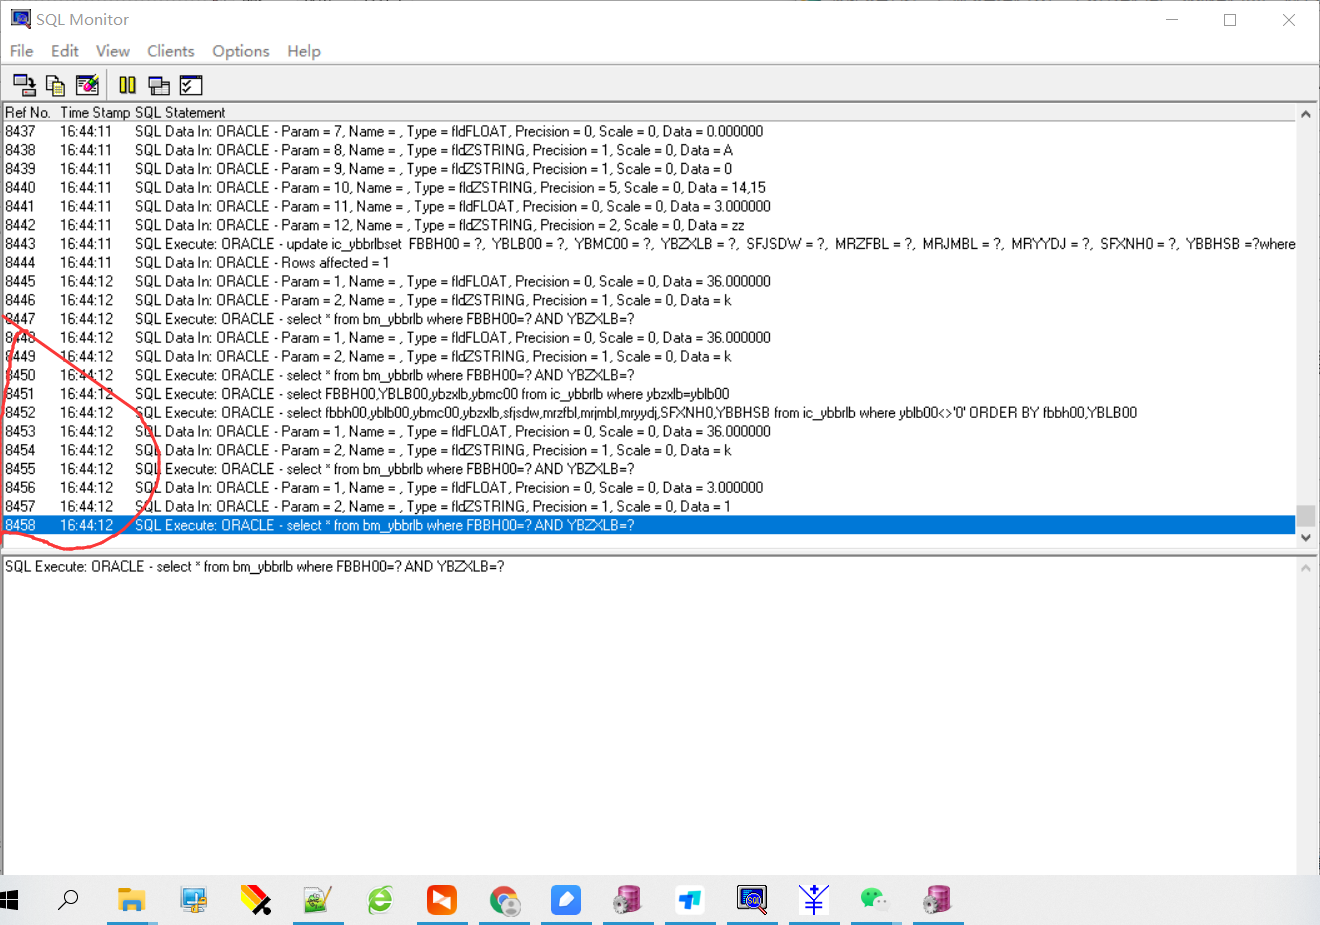1320x925 pixels.
Task: Open Trace Options via the checklist icon
Action: (x=191, y=85)
